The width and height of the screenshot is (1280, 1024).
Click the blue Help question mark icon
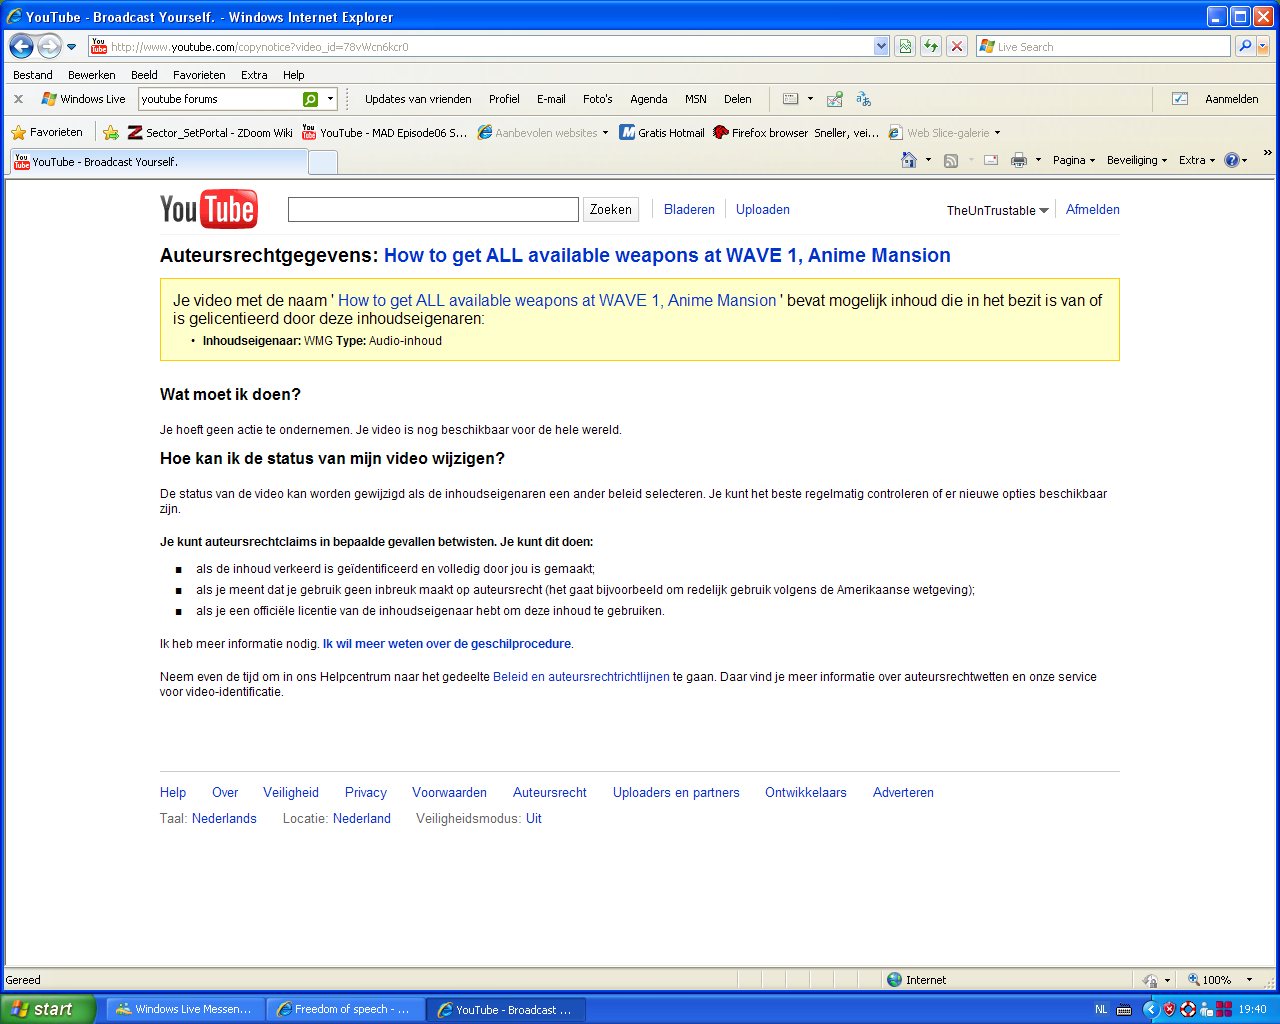coord(1231,160)
